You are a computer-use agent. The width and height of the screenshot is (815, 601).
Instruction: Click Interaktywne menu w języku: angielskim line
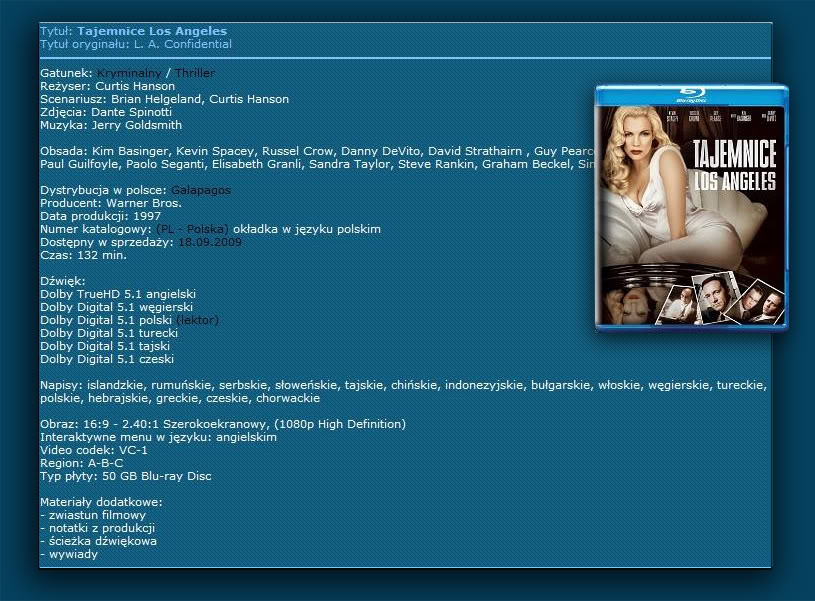pos(159,437)
